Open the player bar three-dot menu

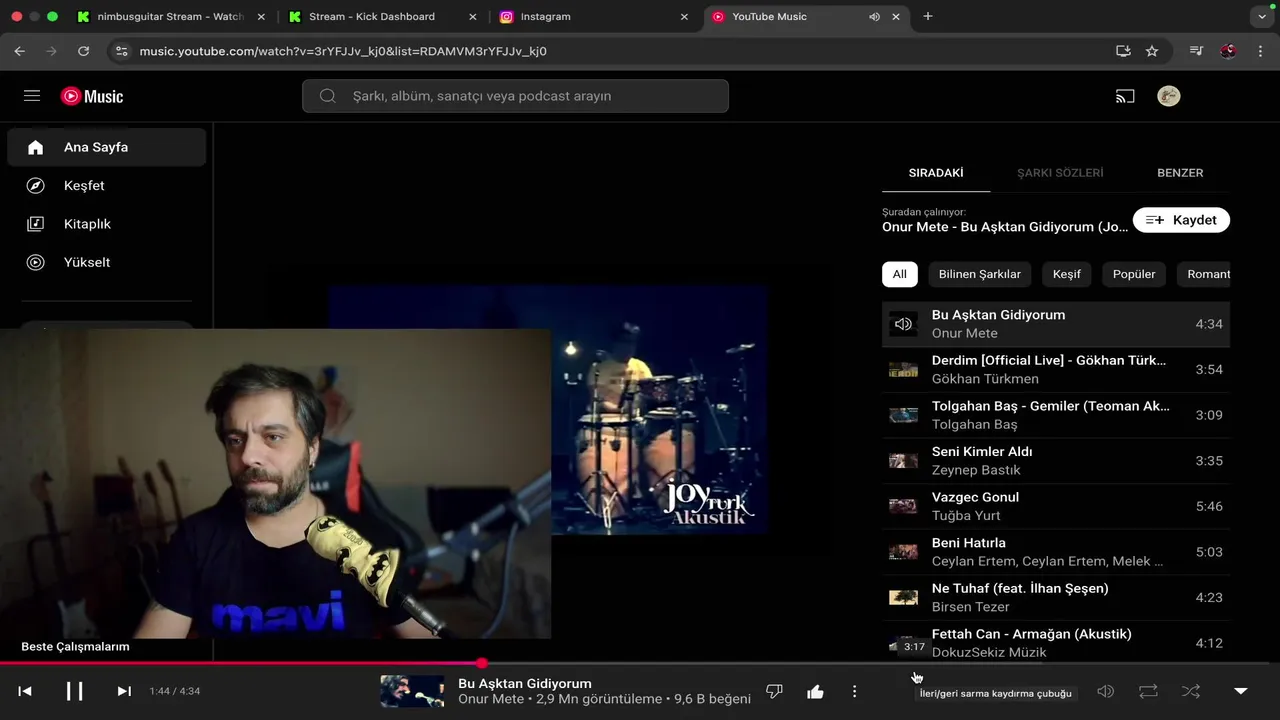(854, 691)
